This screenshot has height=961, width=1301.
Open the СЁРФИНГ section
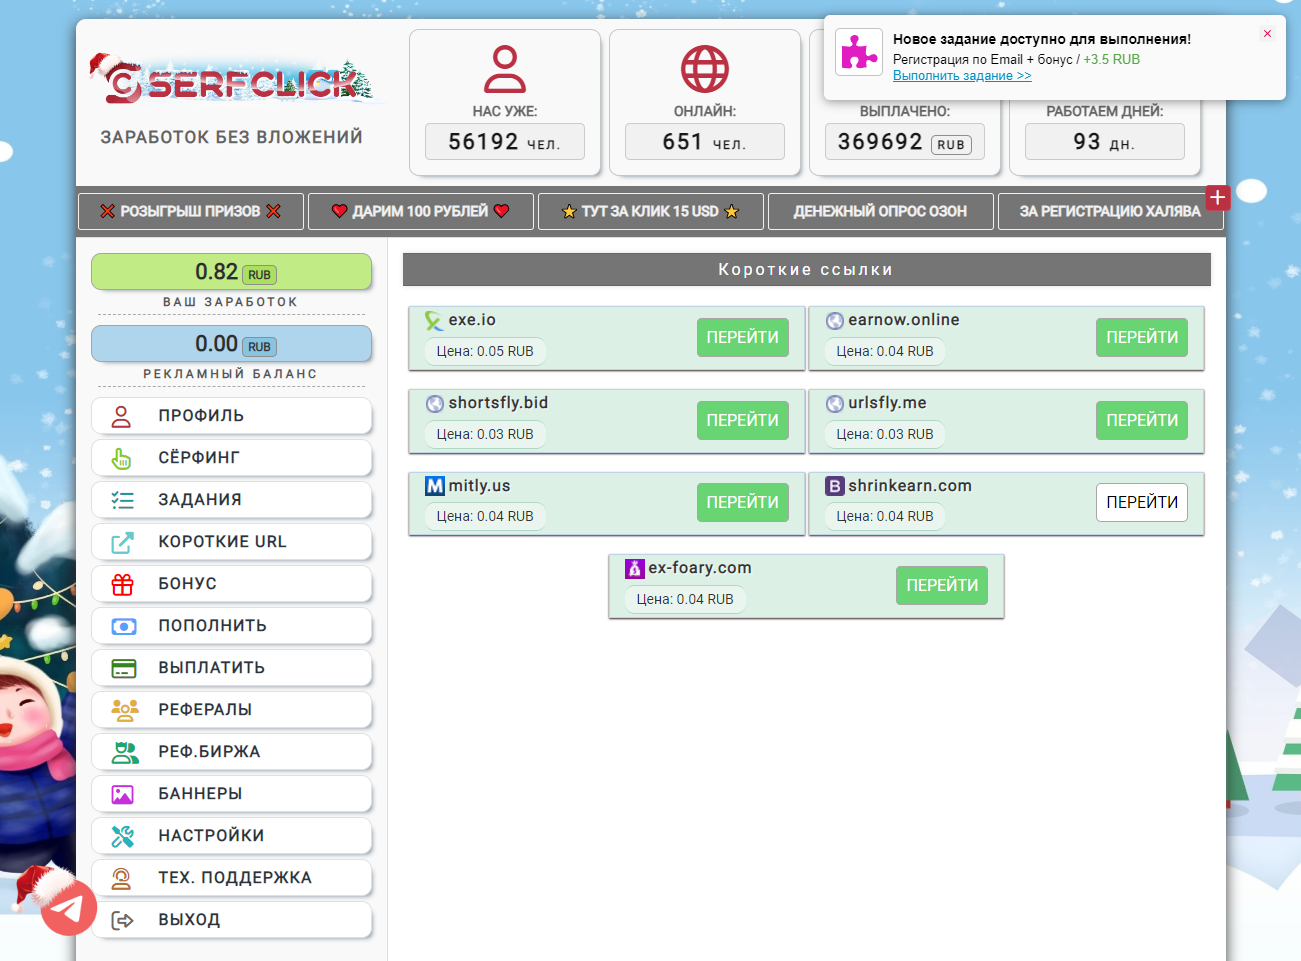tap(231, 458)
